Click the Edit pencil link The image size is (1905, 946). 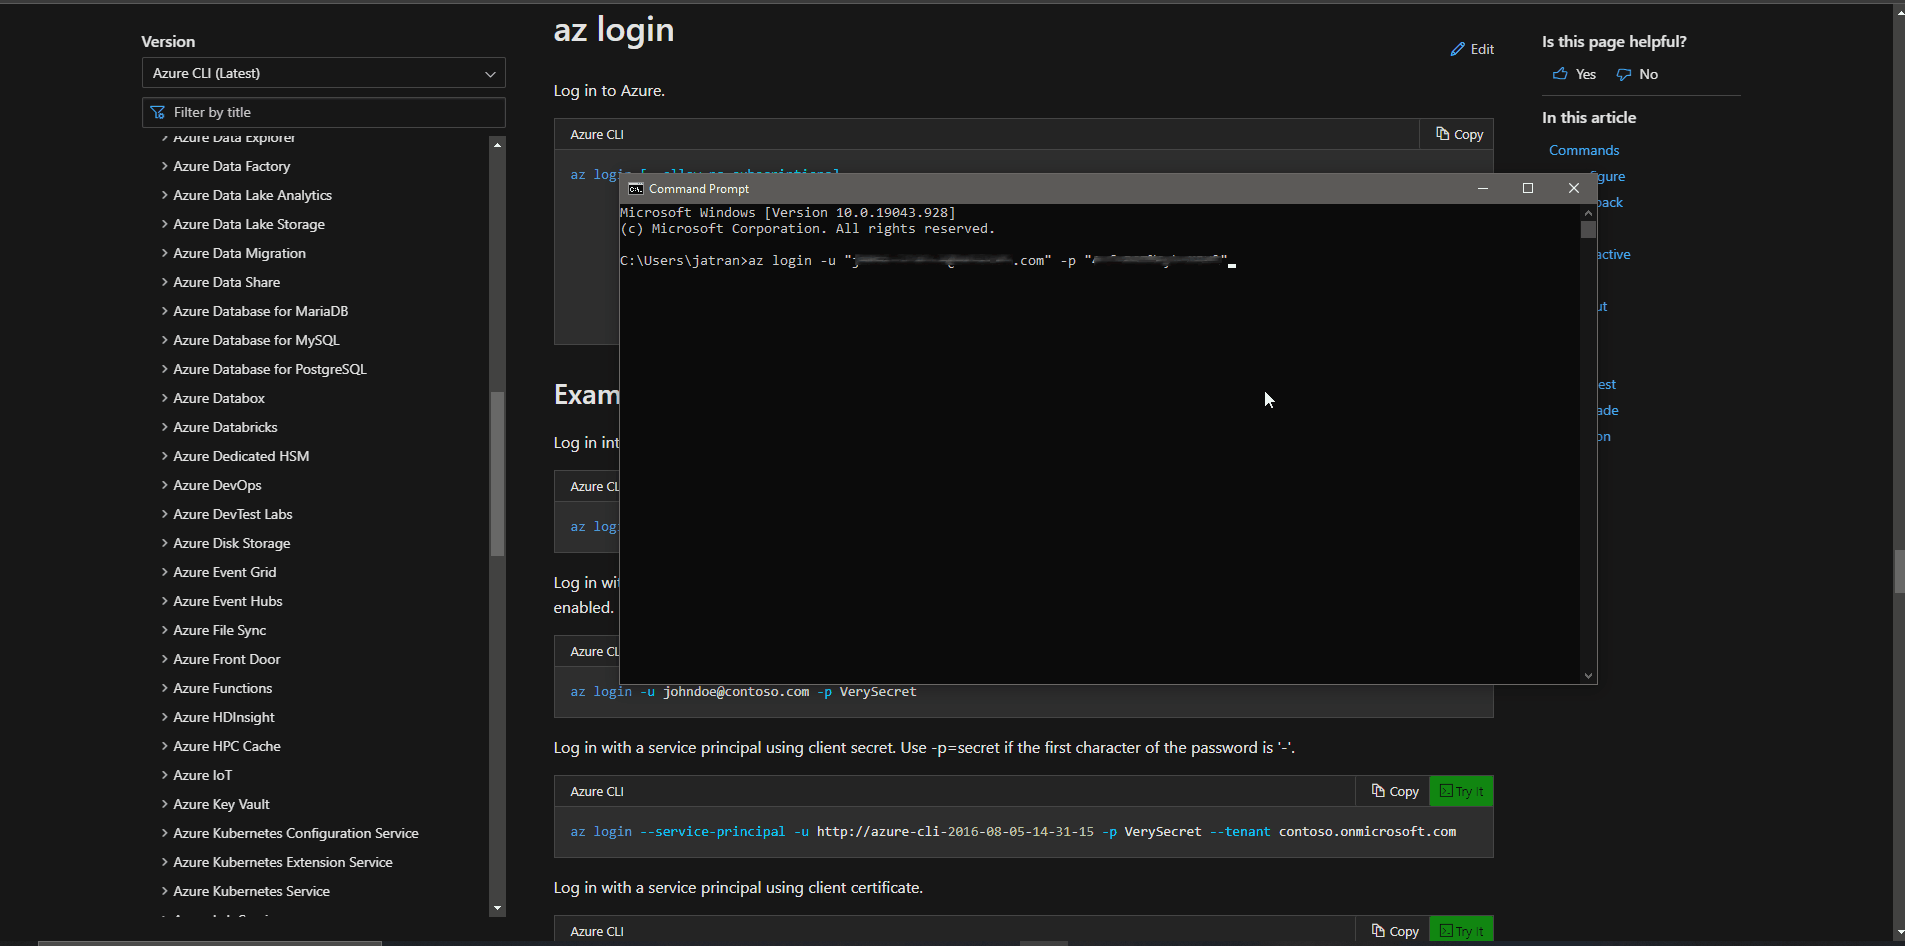pyautogui.click(x=1472, y=49)
